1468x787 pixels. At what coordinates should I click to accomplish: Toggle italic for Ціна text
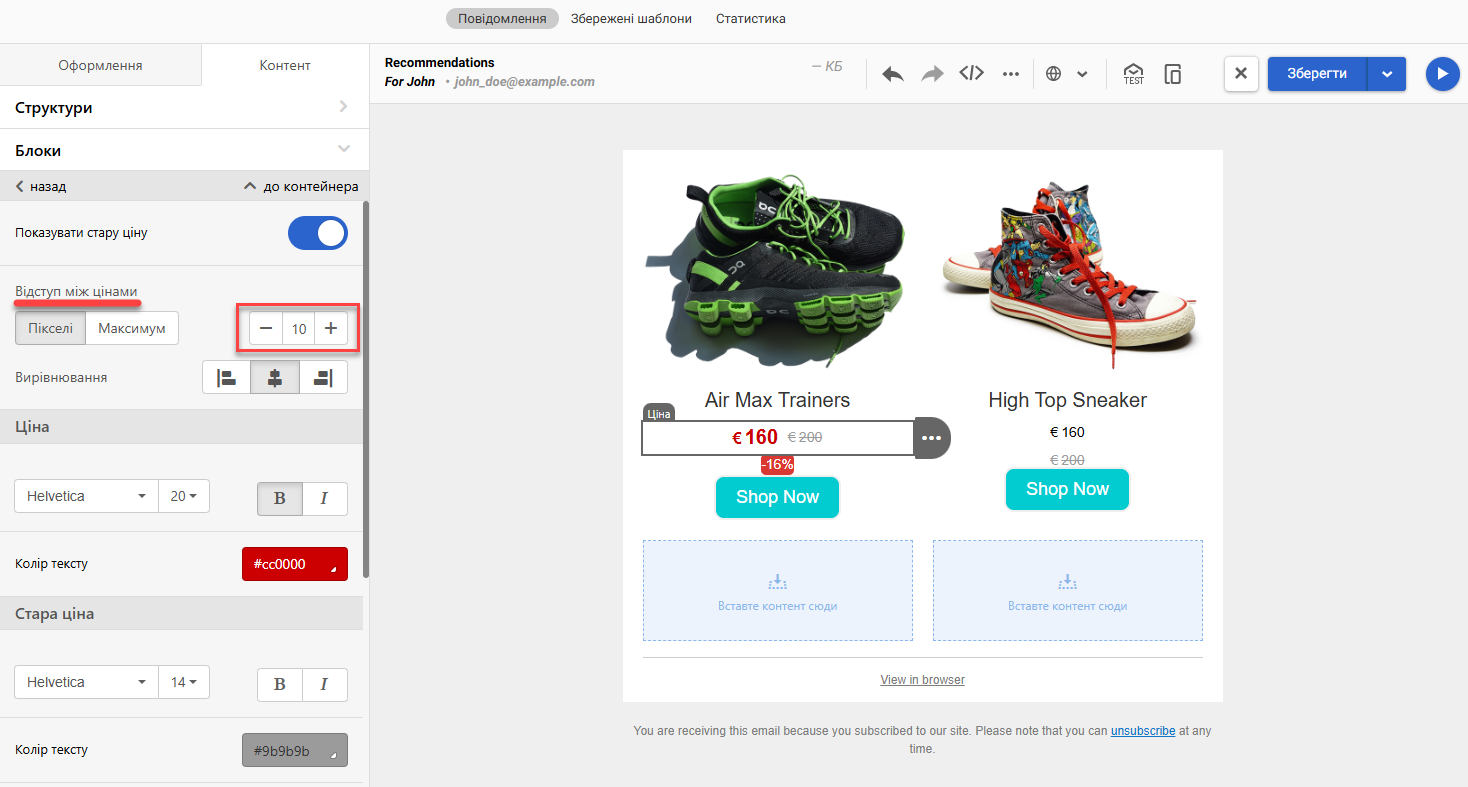click(325, 499)
